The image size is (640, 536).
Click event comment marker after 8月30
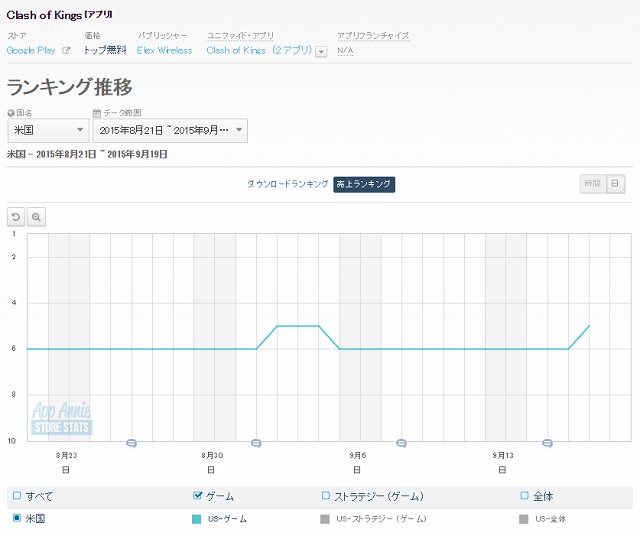coord(256,443)
